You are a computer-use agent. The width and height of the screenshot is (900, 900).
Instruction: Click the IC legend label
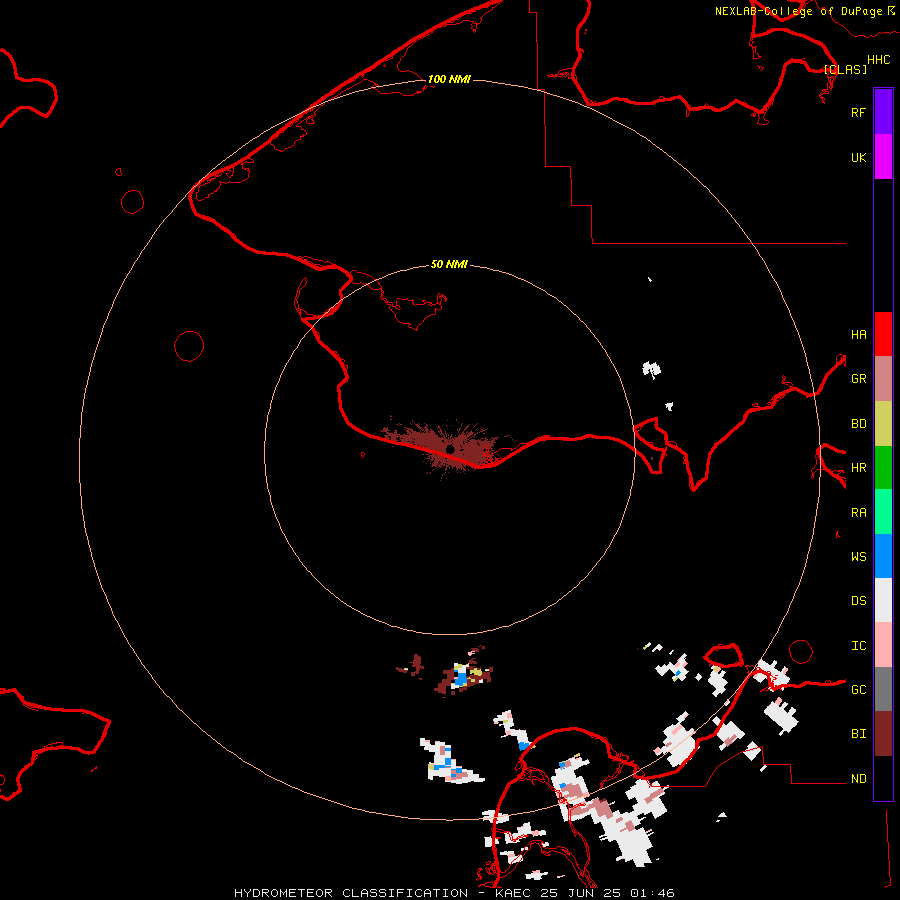point(858,646)
